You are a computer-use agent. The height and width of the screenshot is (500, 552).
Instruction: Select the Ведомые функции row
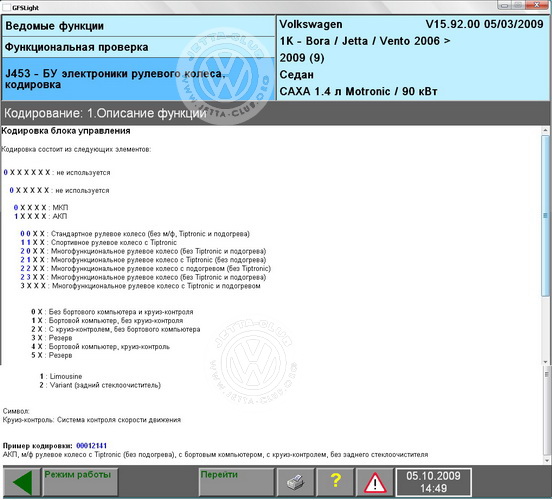pos(138,26)
